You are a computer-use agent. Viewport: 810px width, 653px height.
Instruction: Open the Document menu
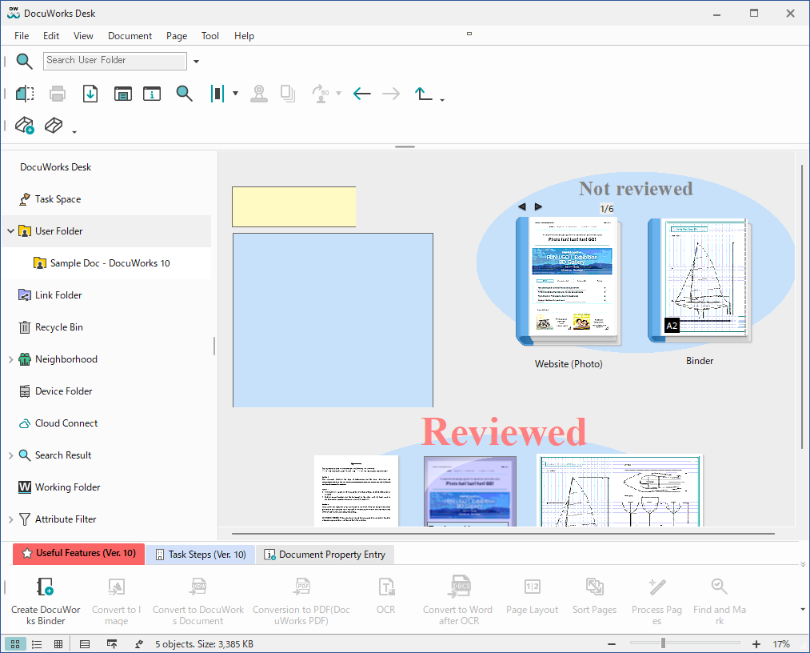coord(130,36)
